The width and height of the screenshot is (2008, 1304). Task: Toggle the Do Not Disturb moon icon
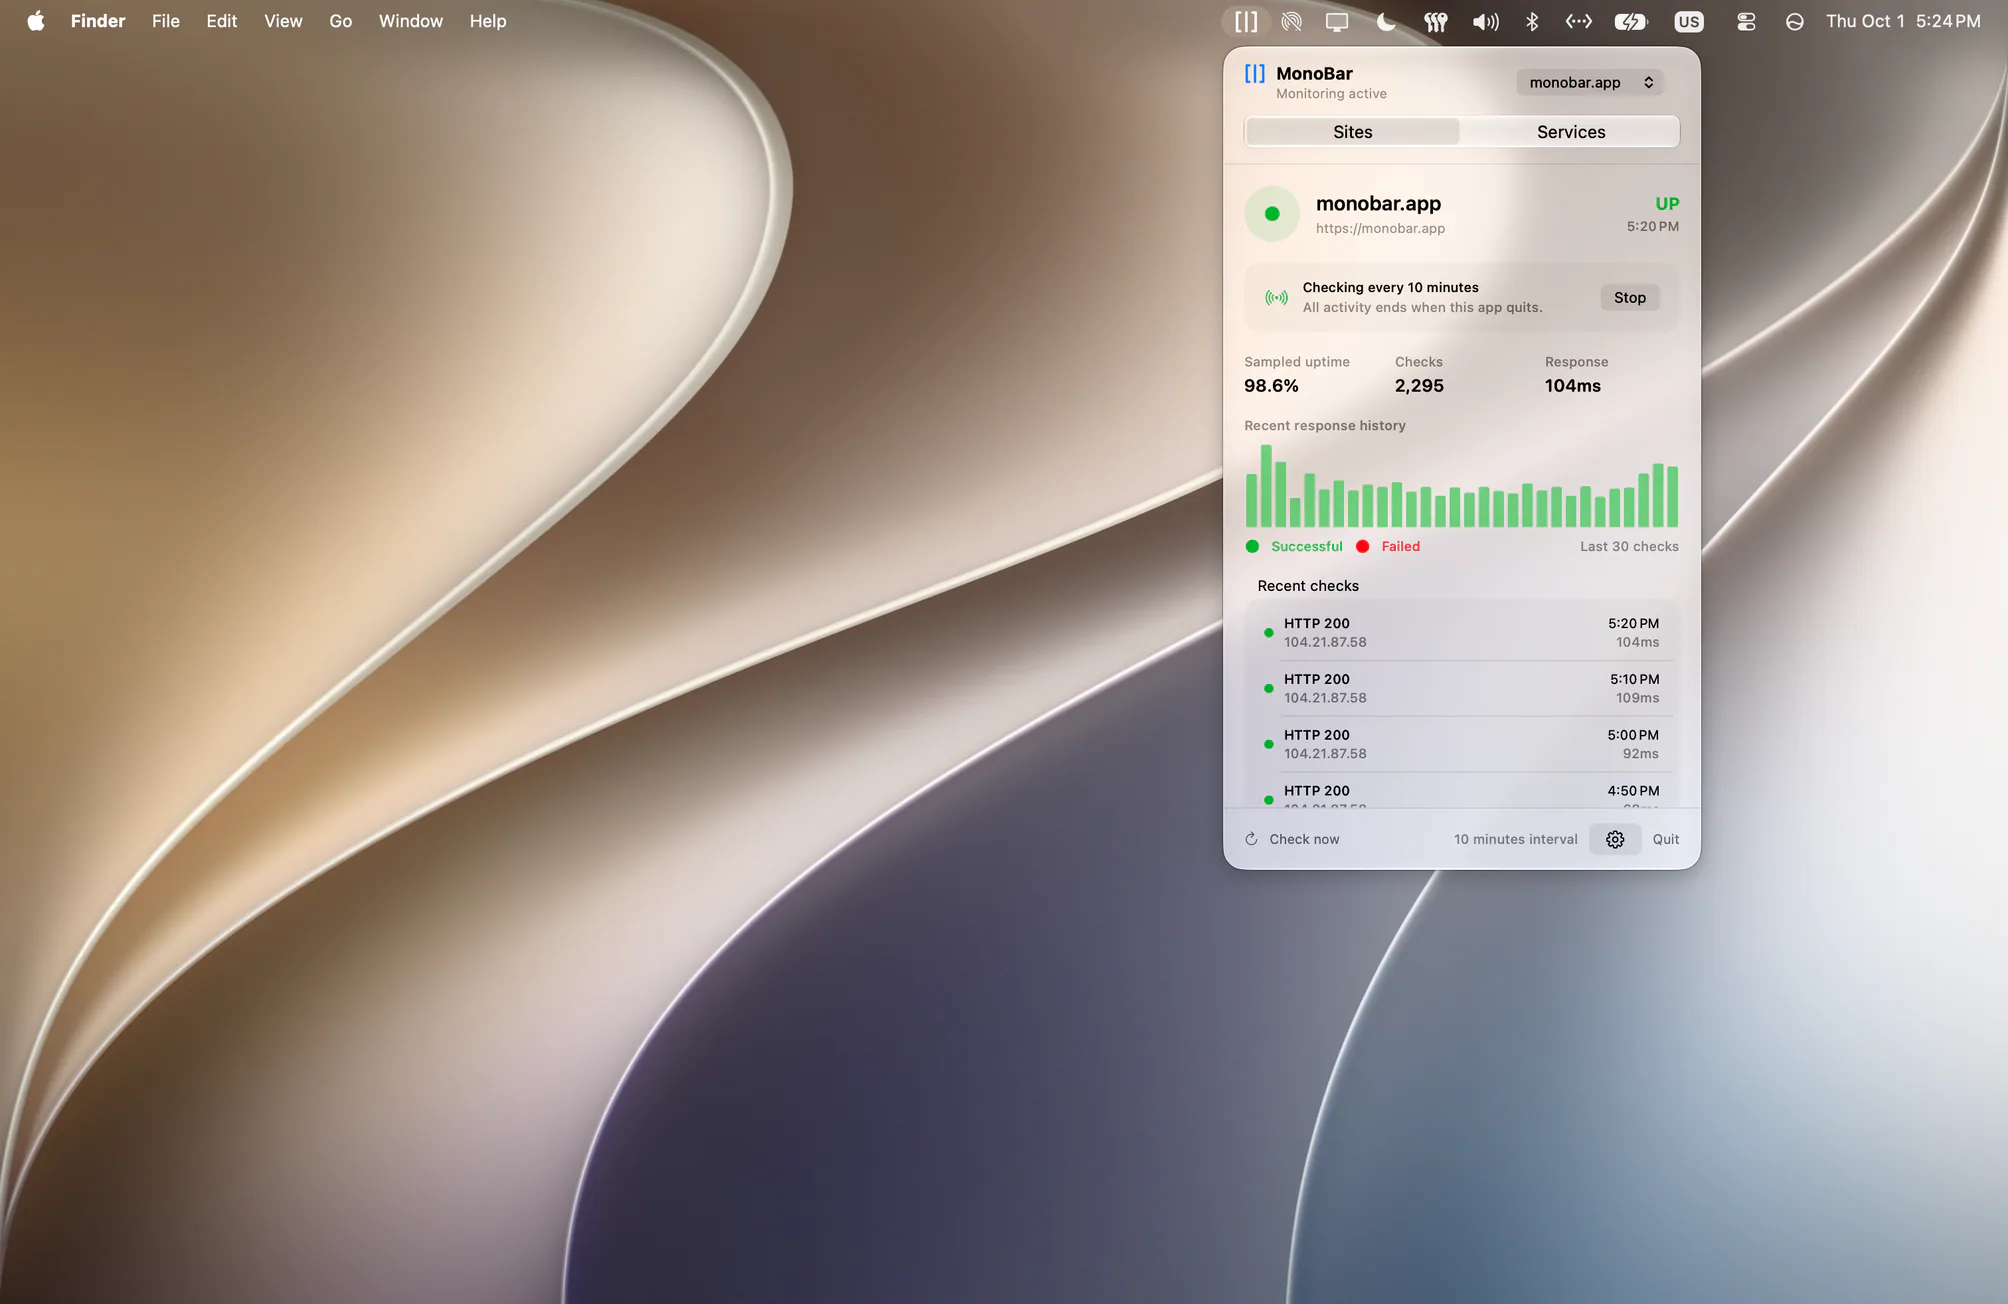coord(1386,21)
